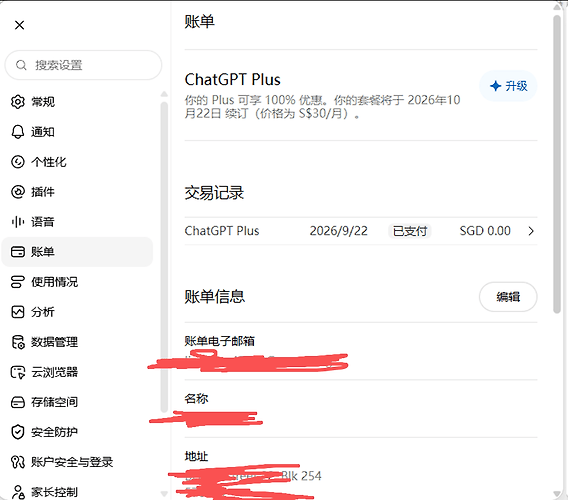Click the SGD 0.00 transaction amount
The height and width of the screenshot is (500, 568).
(485, 231)
